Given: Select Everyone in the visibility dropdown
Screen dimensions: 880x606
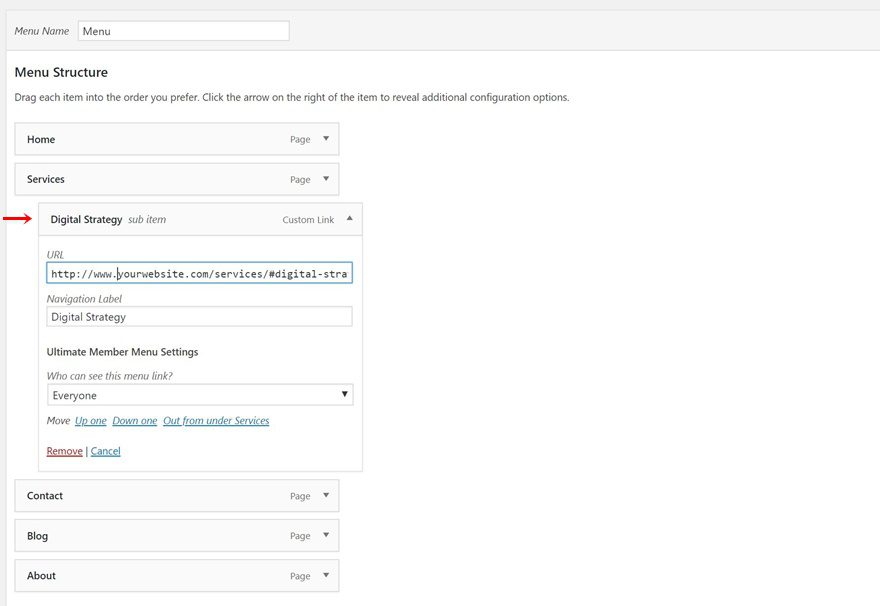Looking at the screenshot, I should (150, 394).
